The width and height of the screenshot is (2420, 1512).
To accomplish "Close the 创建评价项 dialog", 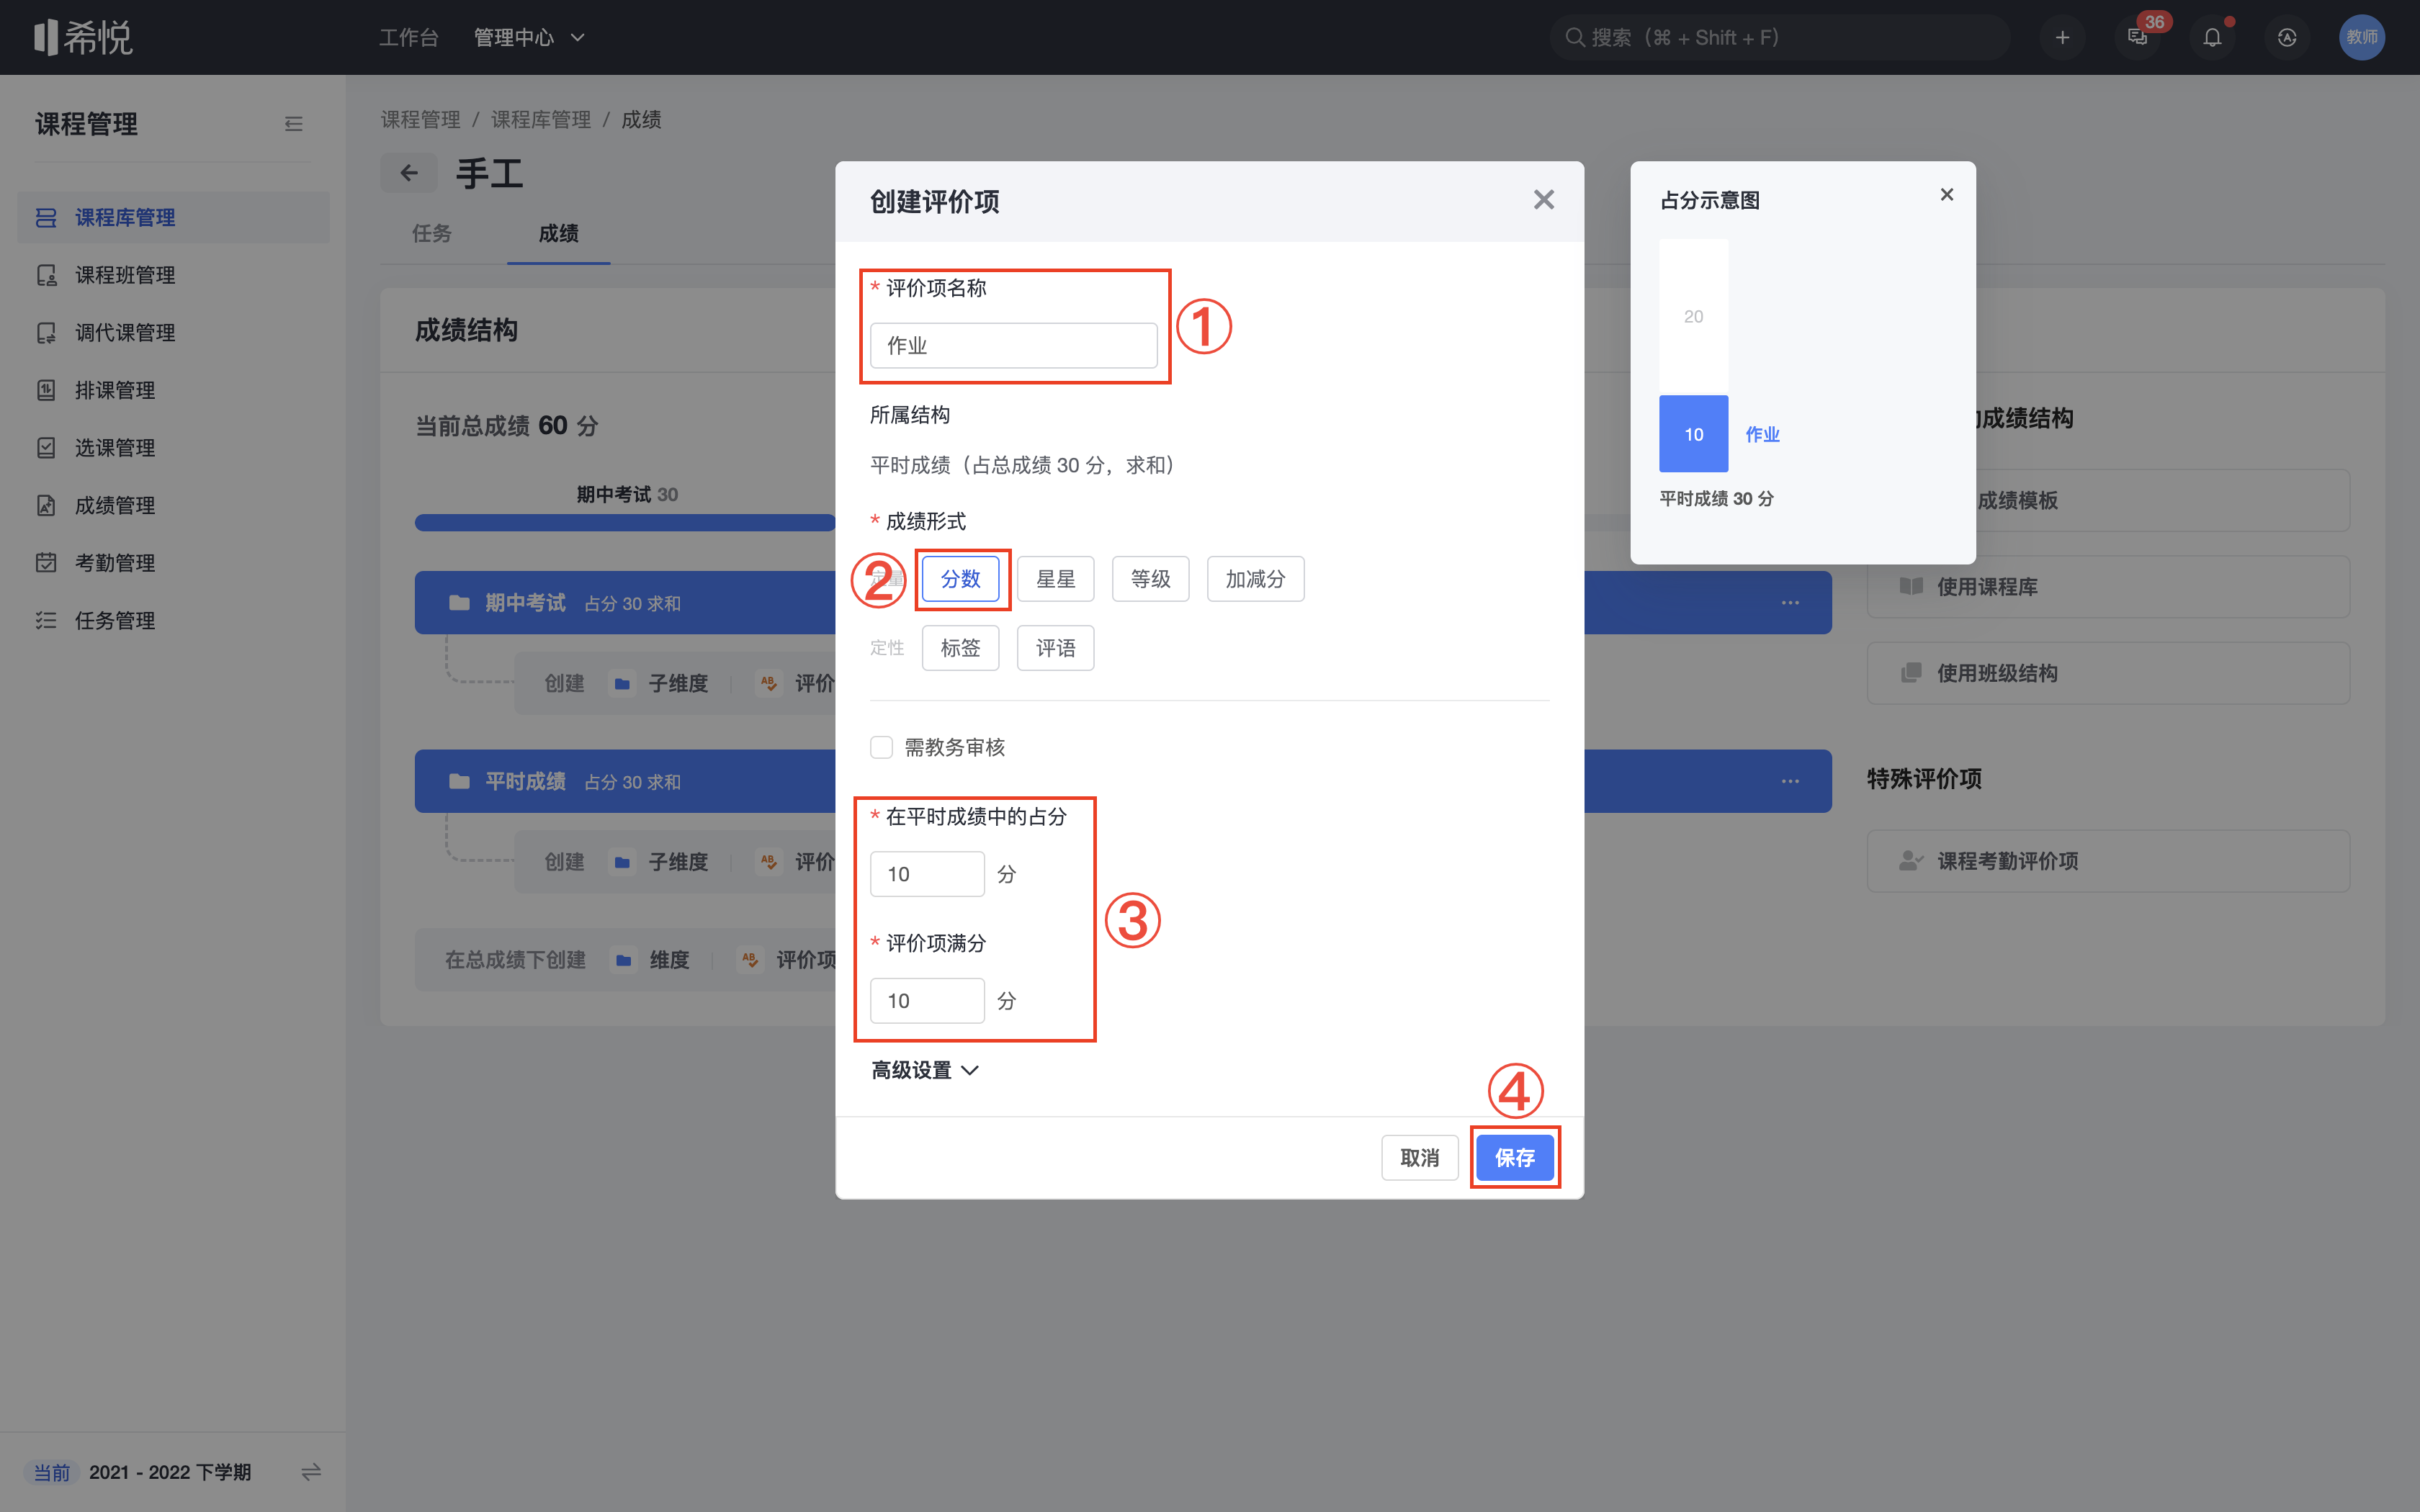I will tap(1544, 200).
